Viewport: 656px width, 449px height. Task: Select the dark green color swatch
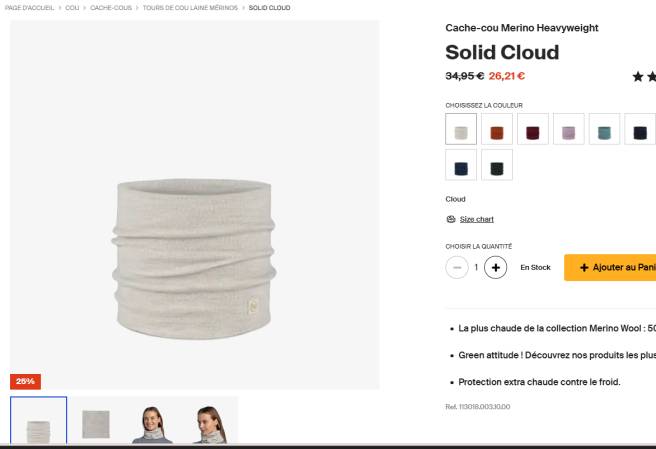pos(496,165)
